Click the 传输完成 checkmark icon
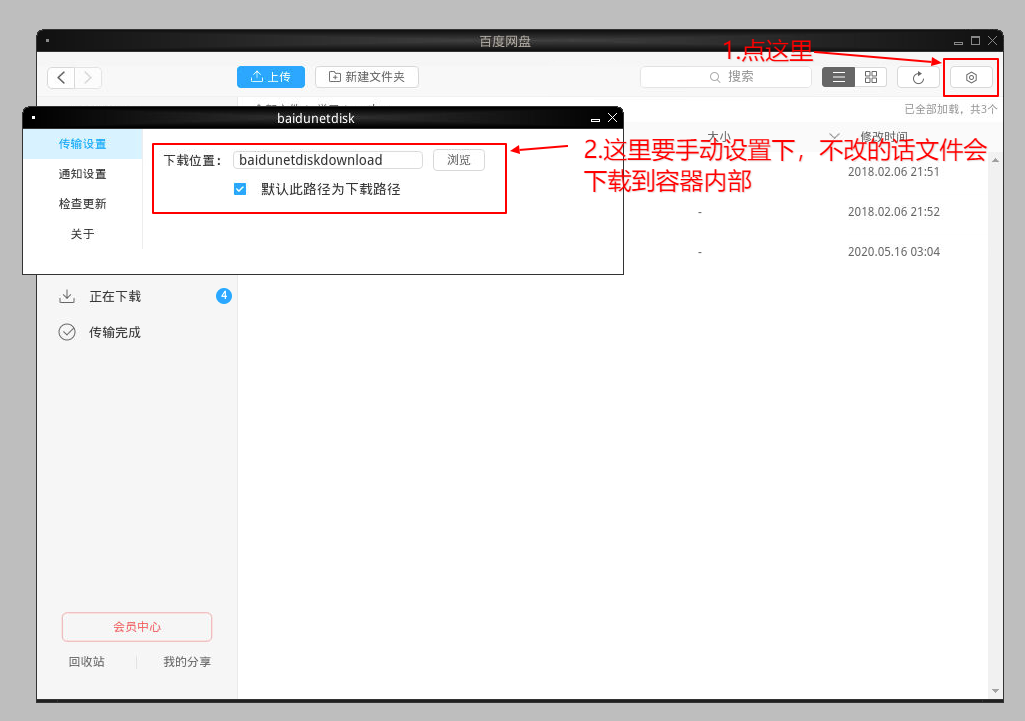The height and width of the screenshot is (721, 1025). click(x=67, y=332)
